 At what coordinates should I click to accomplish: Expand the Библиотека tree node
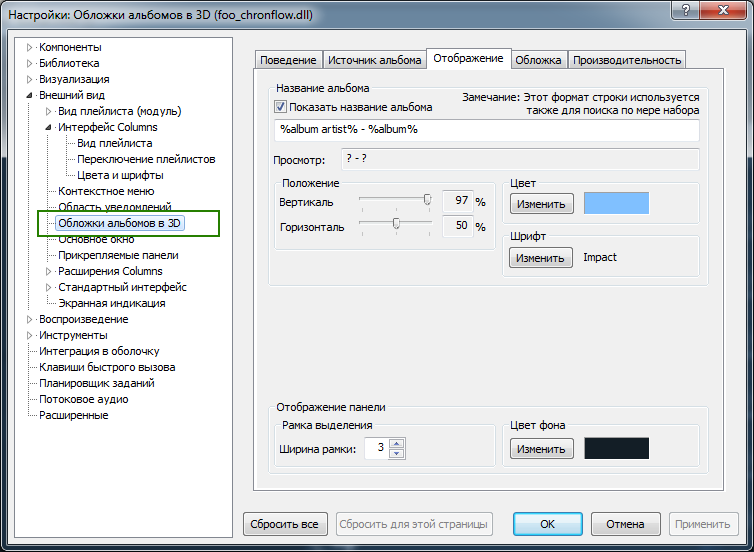click(x=29, y=63)
